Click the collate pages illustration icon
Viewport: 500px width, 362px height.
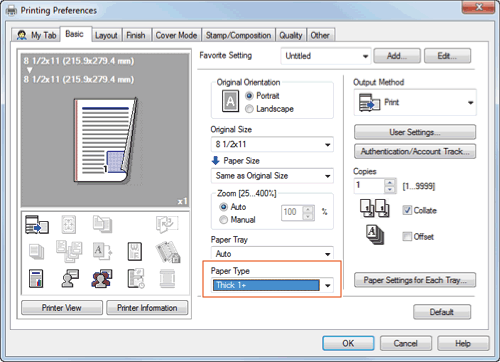tap(374, 208)
